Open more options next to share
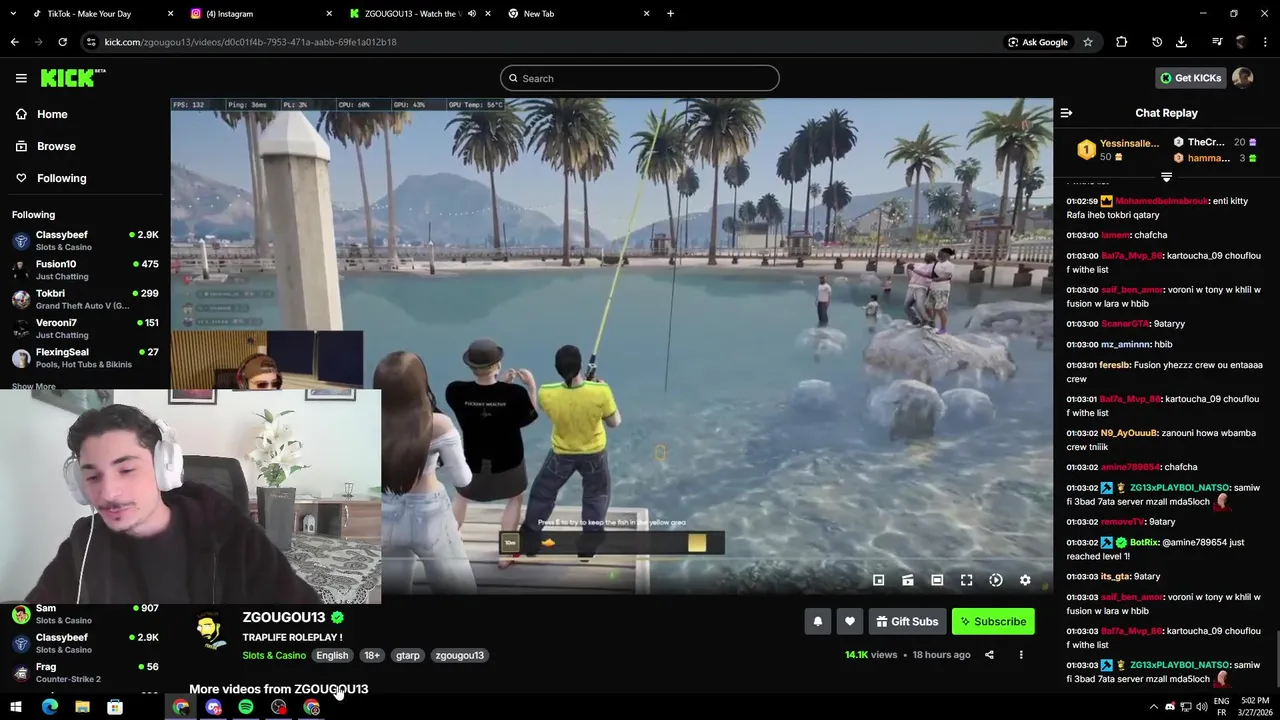Screen dimensions: 1280x720 [1021, 655]
